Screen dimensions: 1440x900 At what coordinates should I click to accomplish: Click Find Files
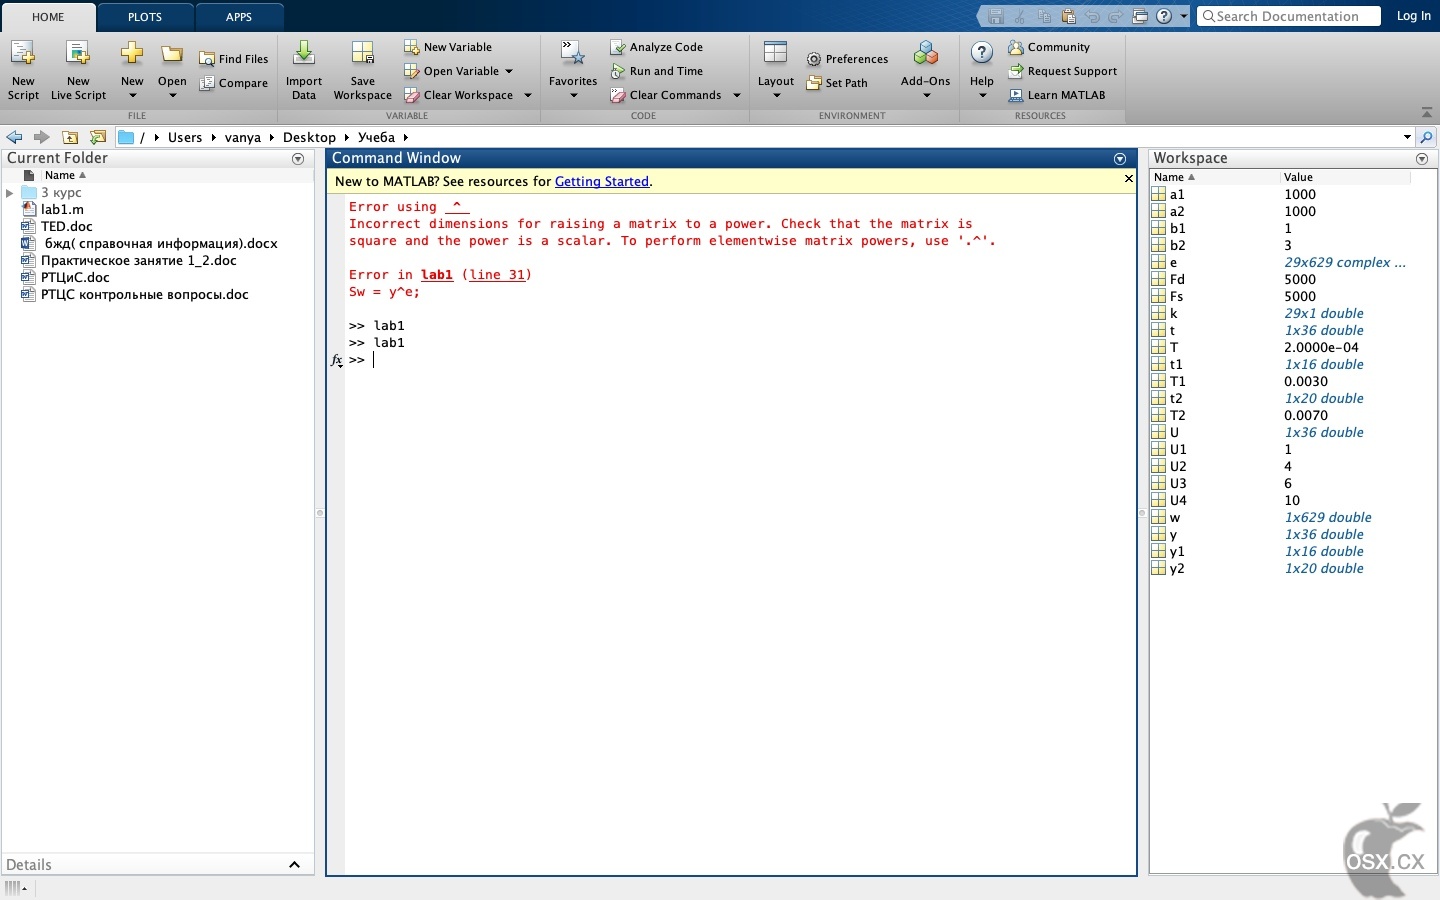(234, 59)
